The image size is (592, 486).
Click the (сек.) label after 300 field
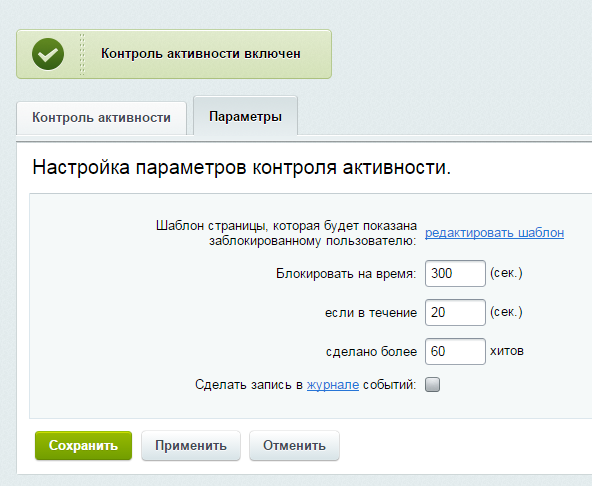506,273
